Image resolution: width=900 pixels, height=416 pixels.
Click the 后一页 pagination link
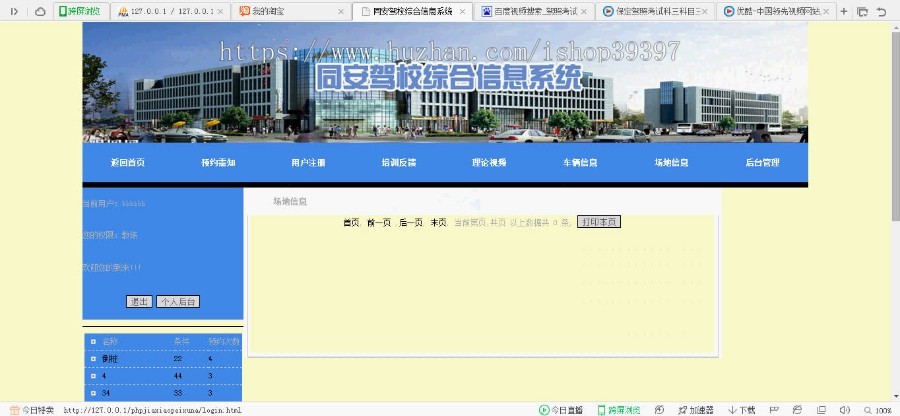[411, 222]
